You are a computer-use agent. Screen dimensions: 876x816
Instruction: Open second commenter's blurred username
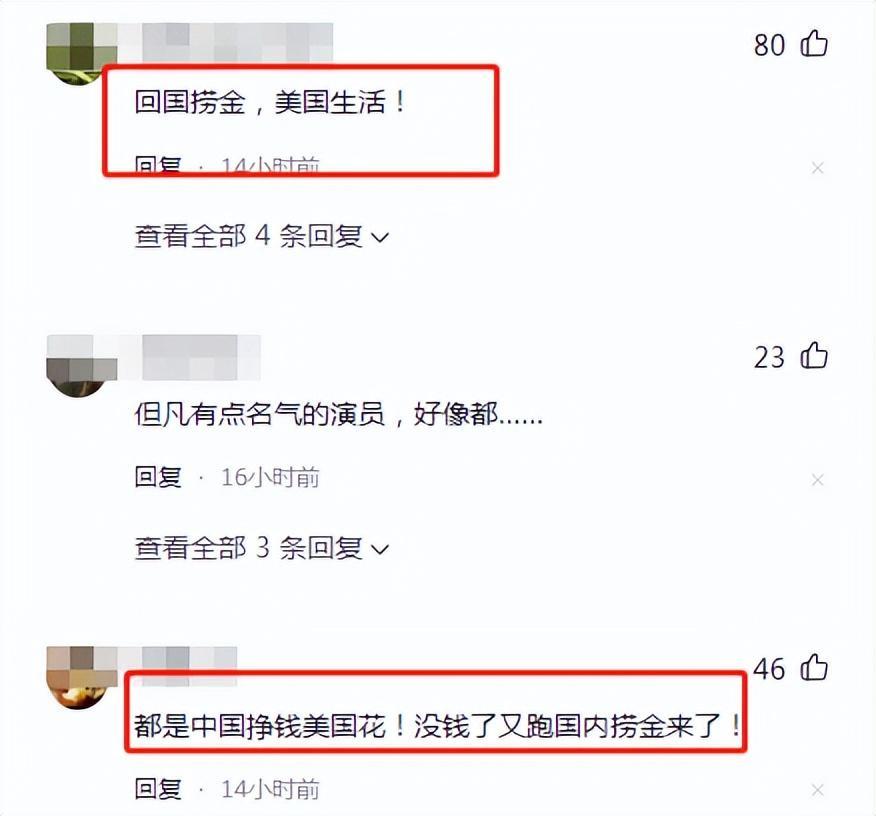(201, 357)
